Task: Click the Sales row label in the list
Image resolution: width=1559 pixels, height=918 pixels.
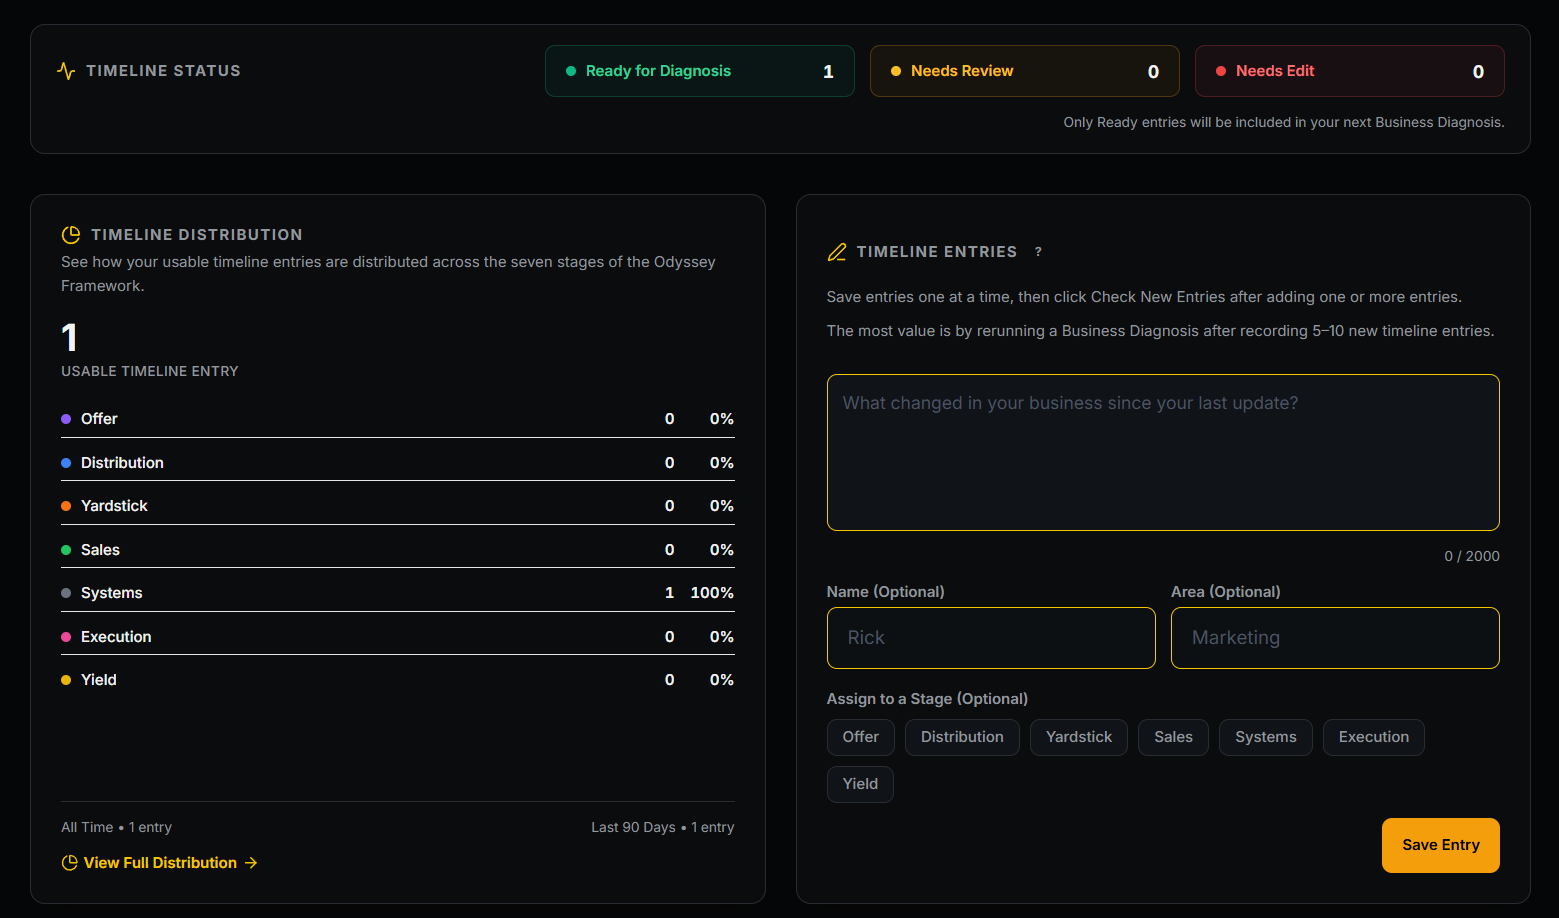Action: (100, 550)
